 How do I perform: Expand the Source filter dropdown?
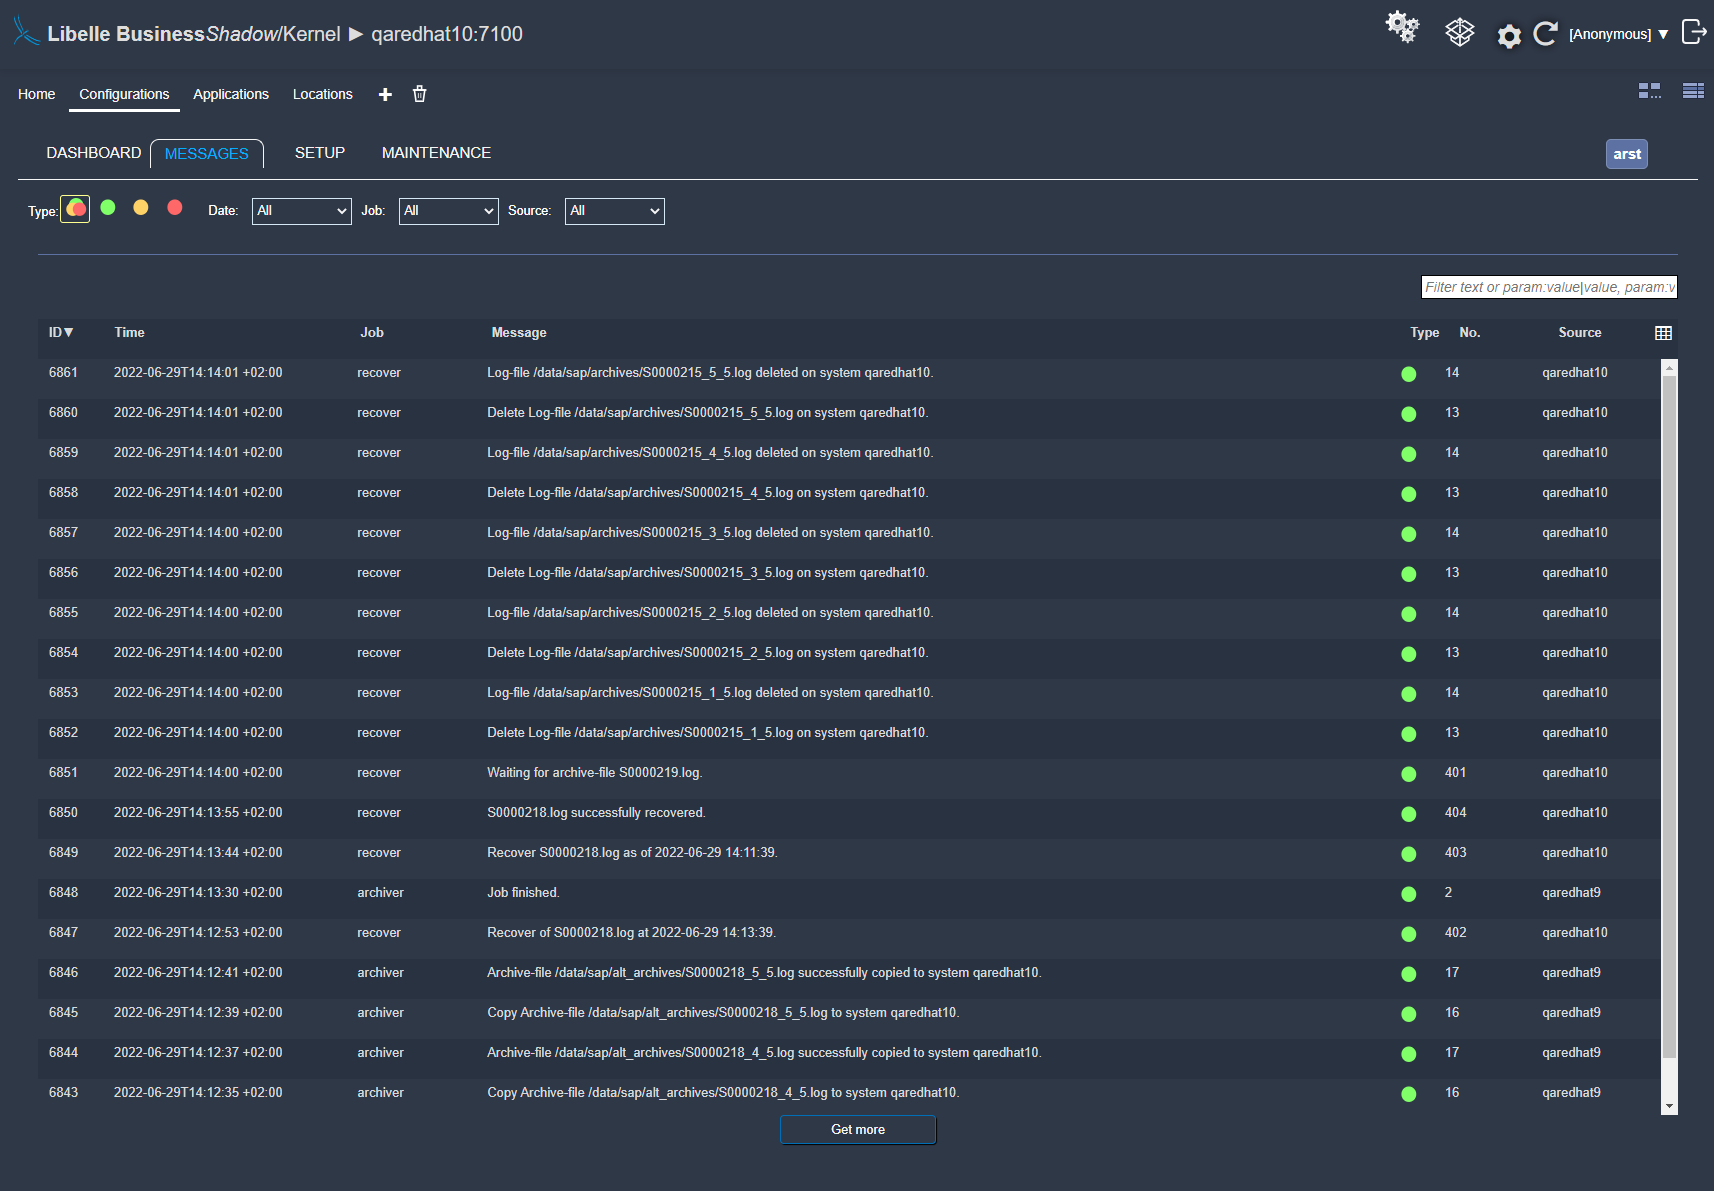[614, 211]
